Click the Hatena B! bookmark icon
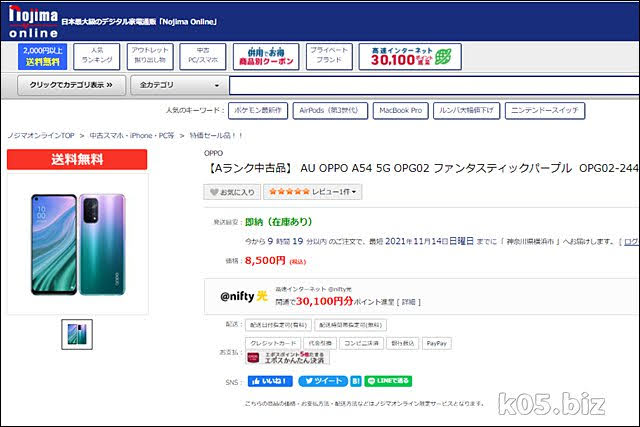This screenshot has width=640, height=427. (356, 381)
